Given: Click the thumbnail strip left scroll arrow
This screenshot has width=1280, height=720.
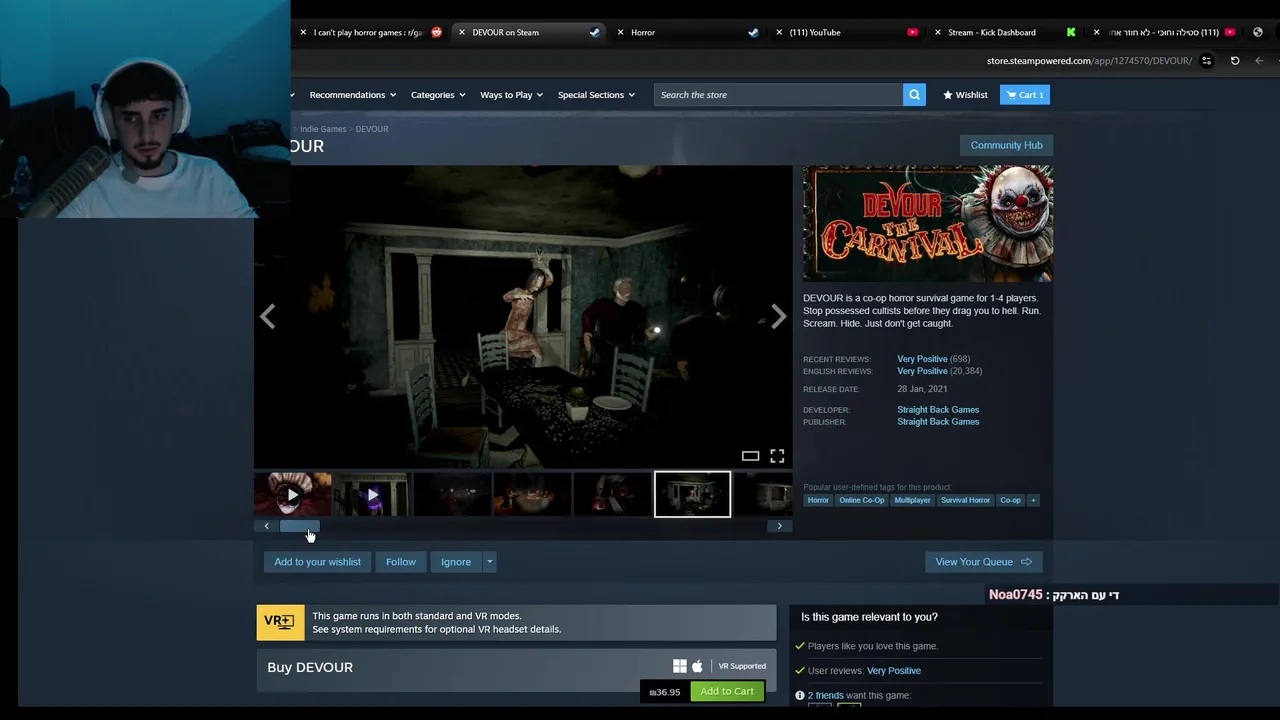Looking at the screenshot, I should tap(266, 526).
